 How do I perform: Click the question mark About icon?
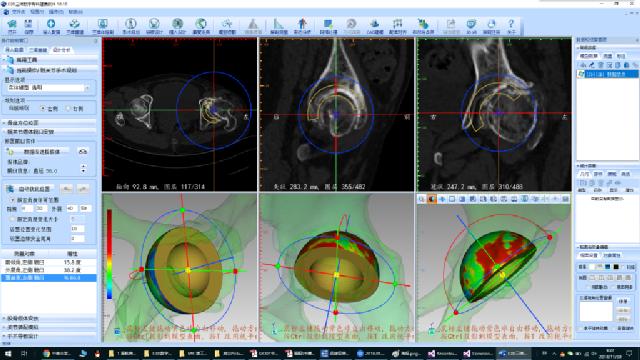pyautogui.click(x=511, y=26)
